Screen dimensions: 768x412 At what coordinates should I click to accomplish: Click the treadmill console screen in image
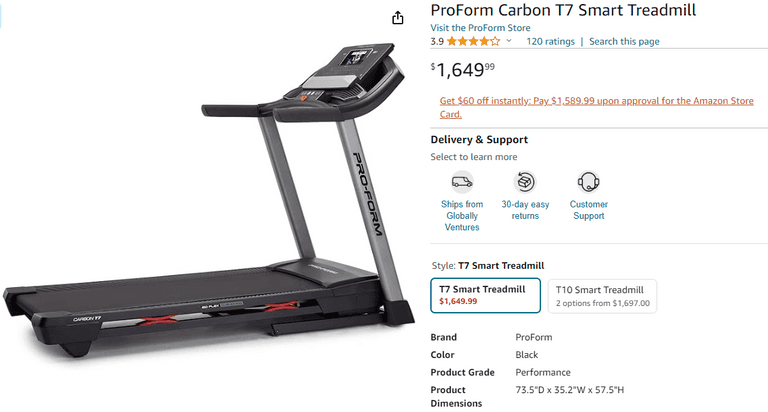(x=356, y=56)
